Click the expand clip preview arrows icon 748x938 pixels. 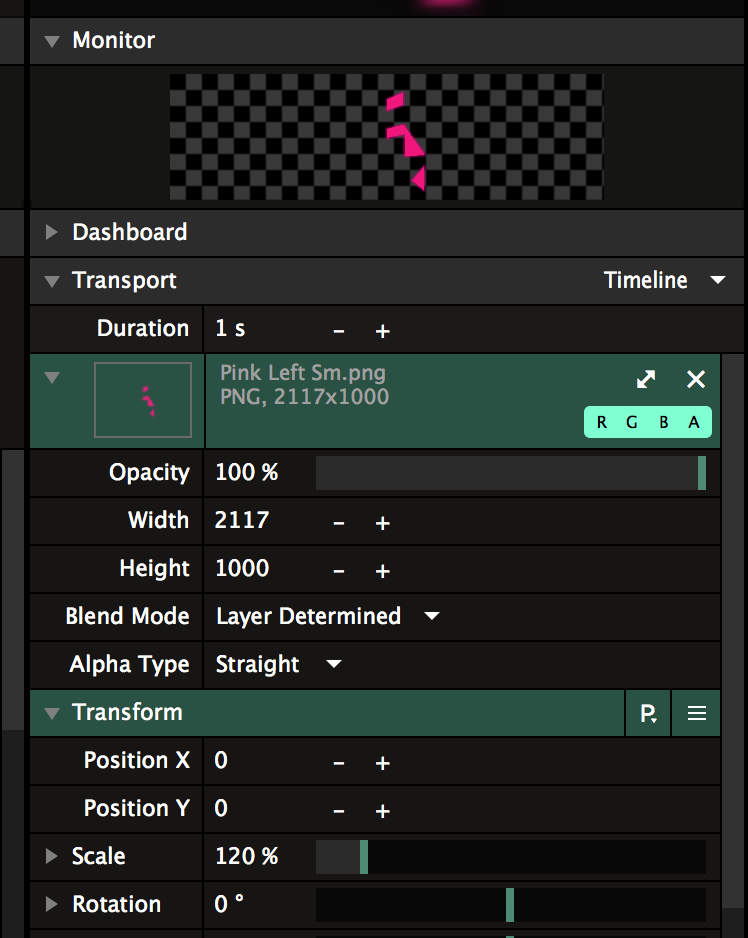[647, 379]
